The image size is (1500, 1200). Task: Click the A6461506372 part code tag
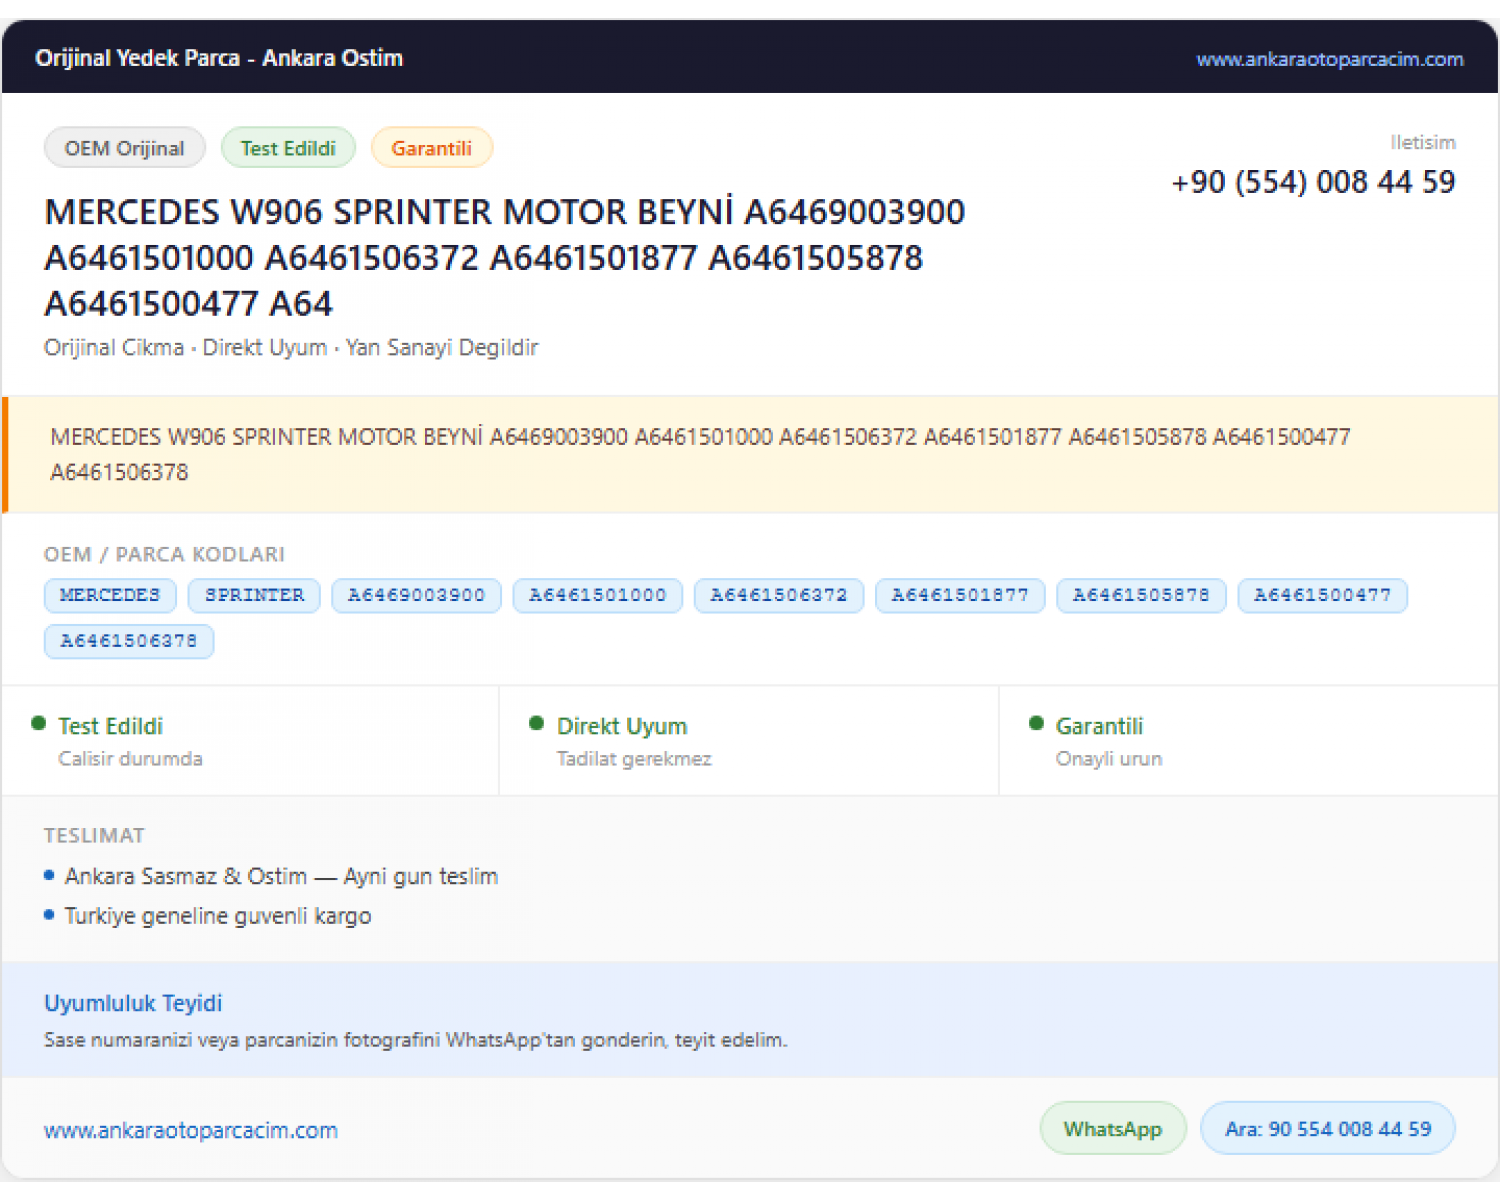click(x=779, y=595)
